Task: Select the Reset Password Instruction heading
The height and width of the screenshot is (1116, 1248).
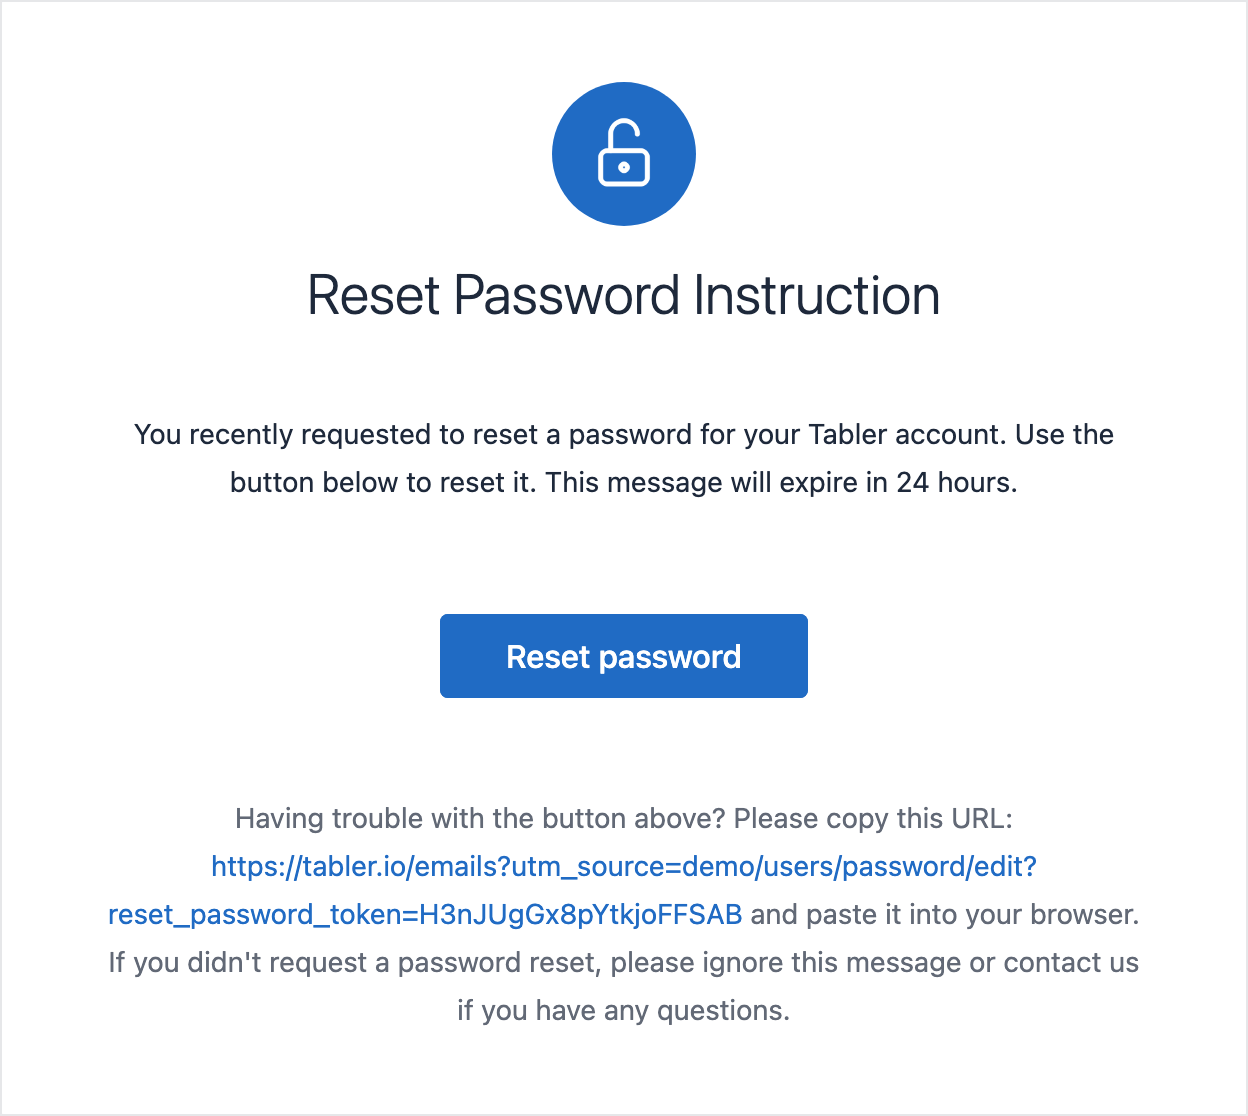Action: [623, 296]
